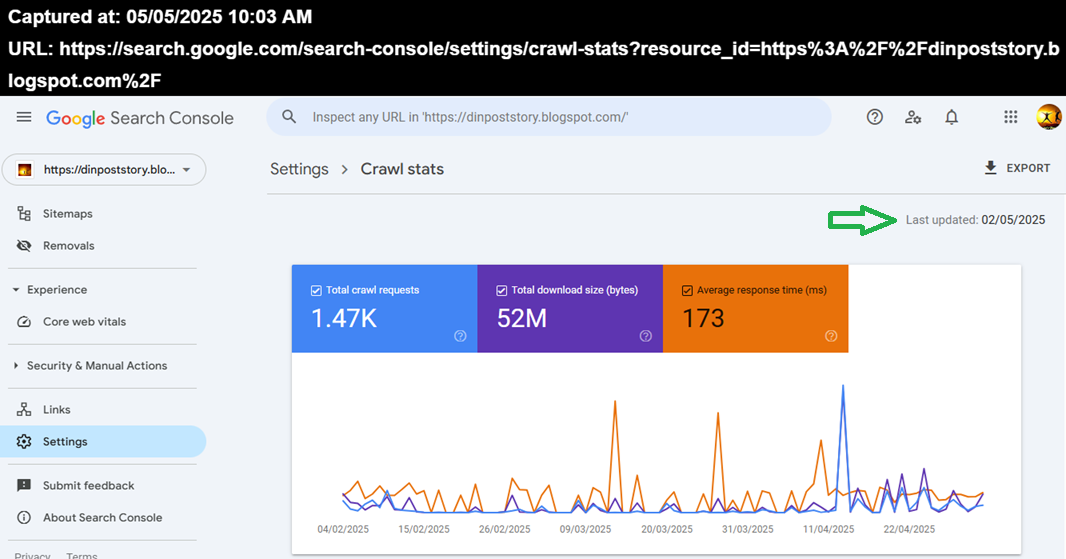Open the Help question mark icon

pyautogui.click(x=874, y=117)
